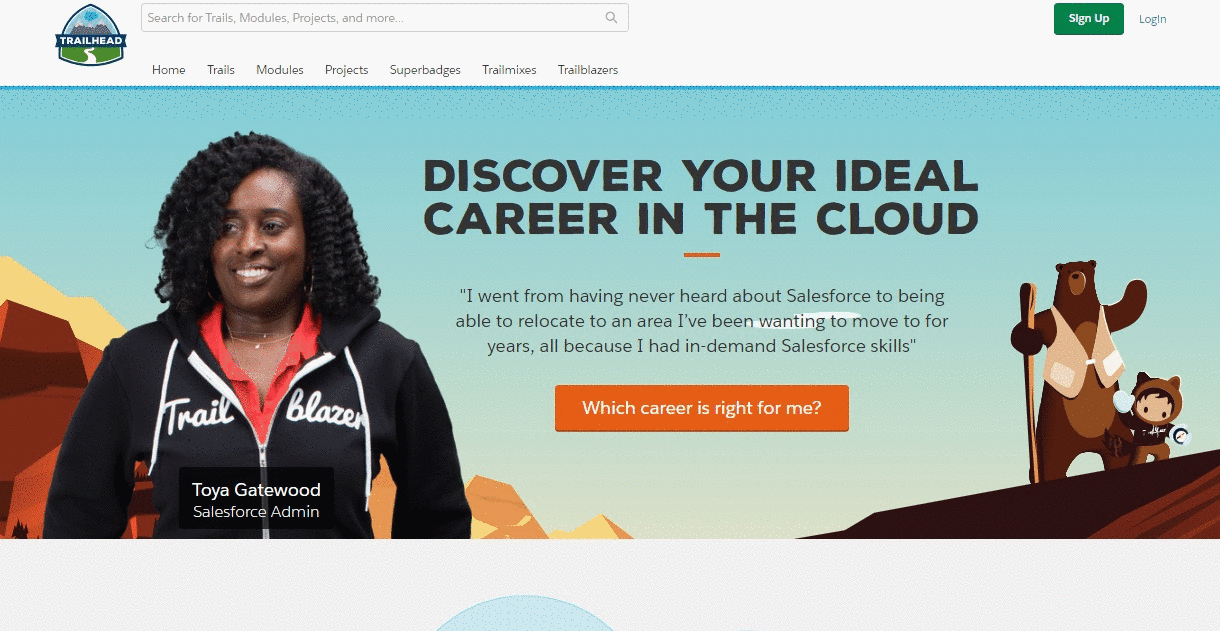Click Which career is right for me button

pos(702,408)
